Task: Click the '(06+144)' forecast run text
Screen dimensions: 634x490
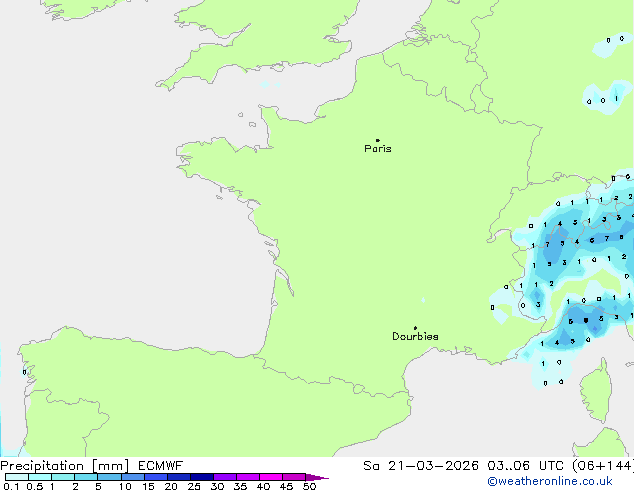Action: click(x=603, y=465)
